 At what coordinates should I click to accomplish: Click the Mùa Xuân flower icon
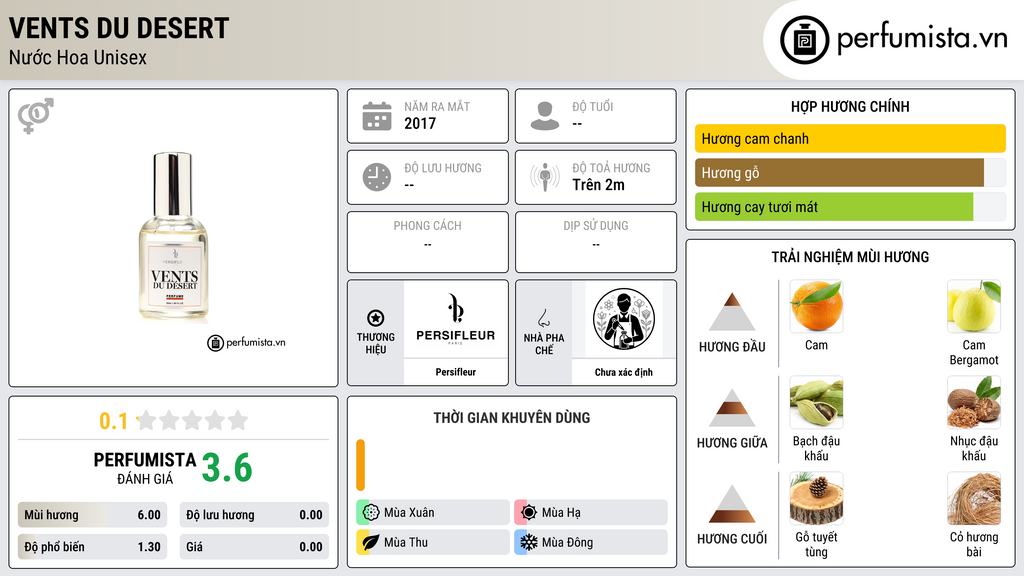pos(371,513)
